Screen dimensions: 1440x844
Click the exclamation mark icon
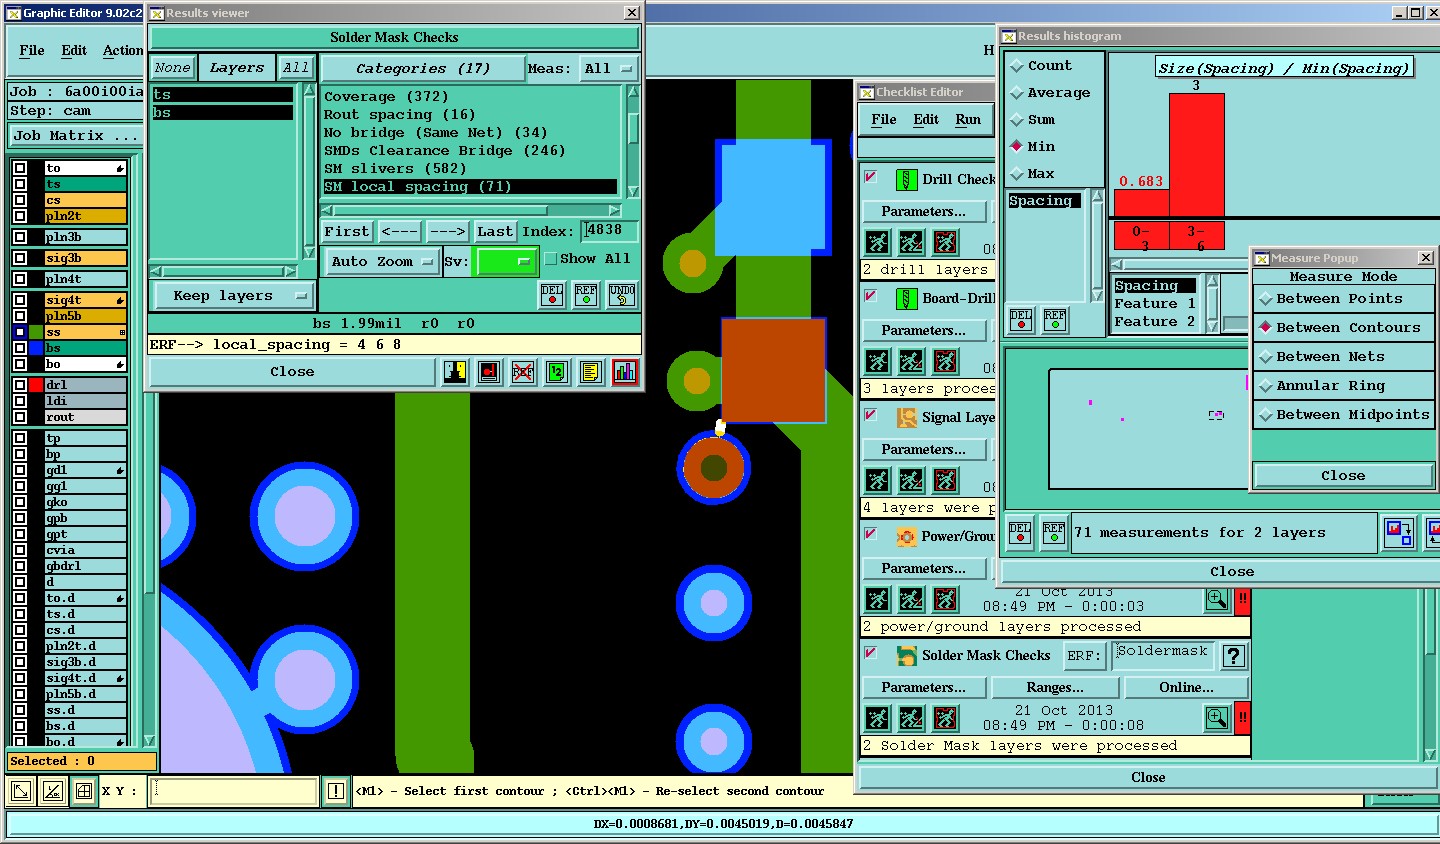pos(336,791)
